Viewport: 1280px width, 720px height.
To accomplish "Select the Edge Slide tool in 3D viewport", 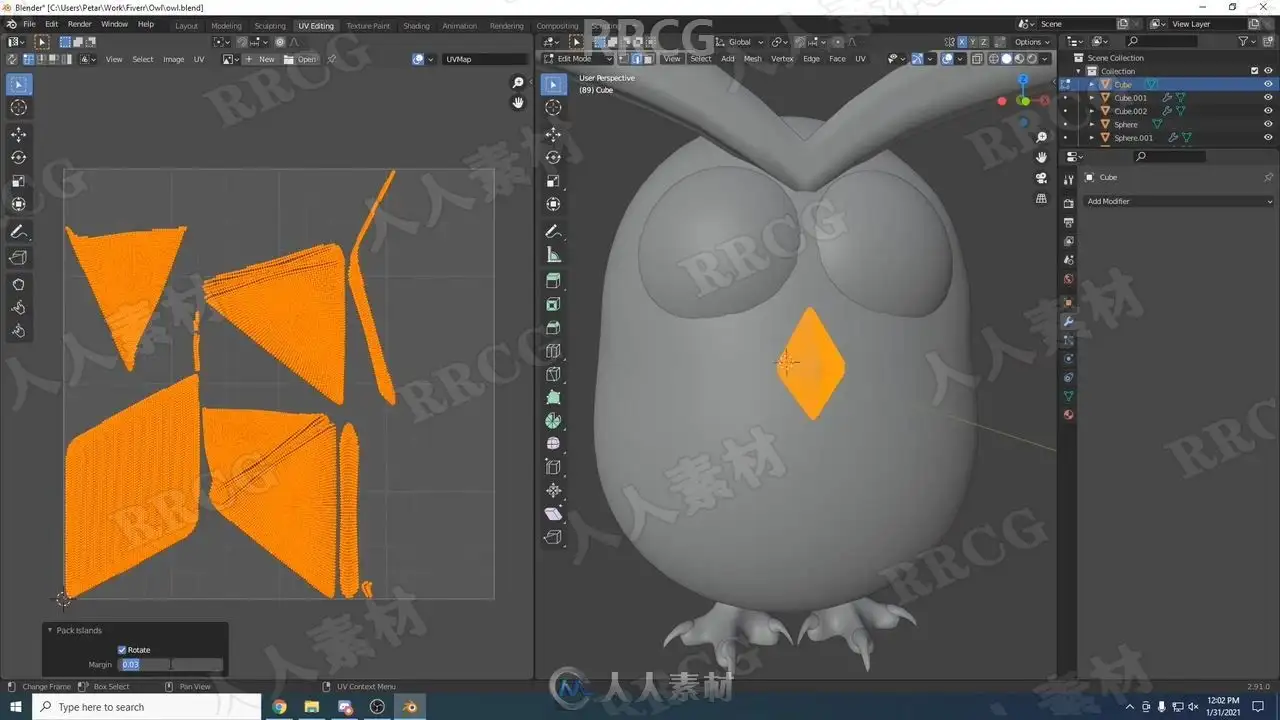I will tap(554, 467).
